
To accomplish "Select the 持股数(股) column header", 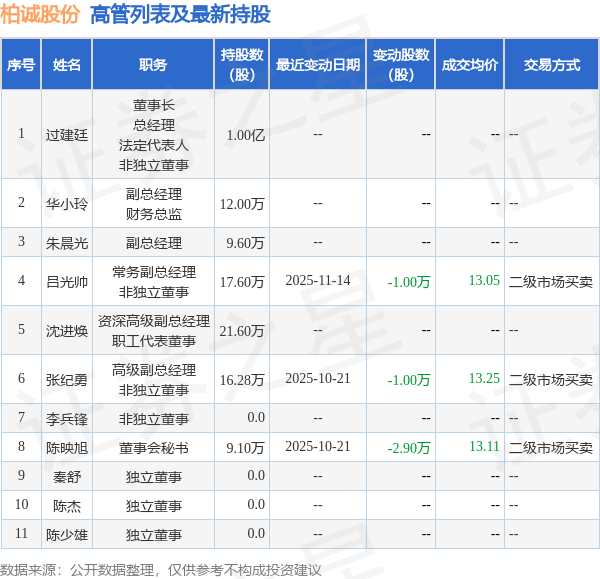I will pyautogui.click(x=242, y=65).
